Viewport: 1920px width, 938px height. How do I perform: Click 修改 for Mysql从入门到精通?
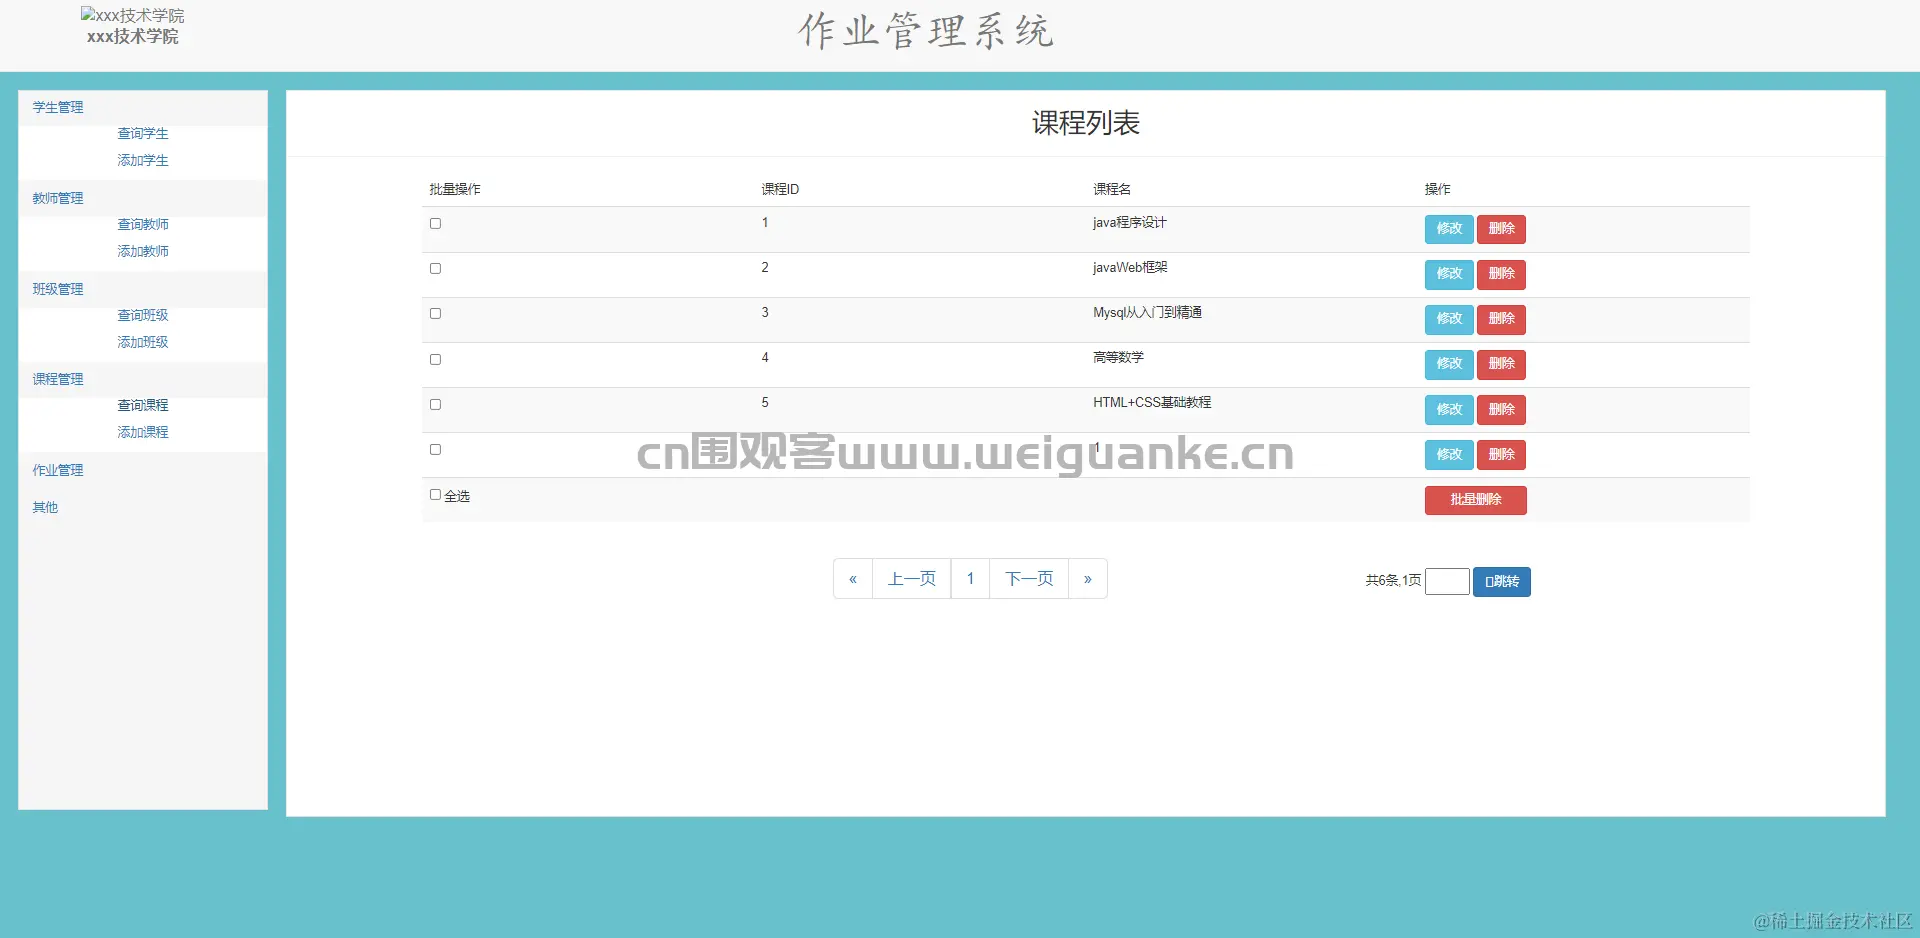1449,319
